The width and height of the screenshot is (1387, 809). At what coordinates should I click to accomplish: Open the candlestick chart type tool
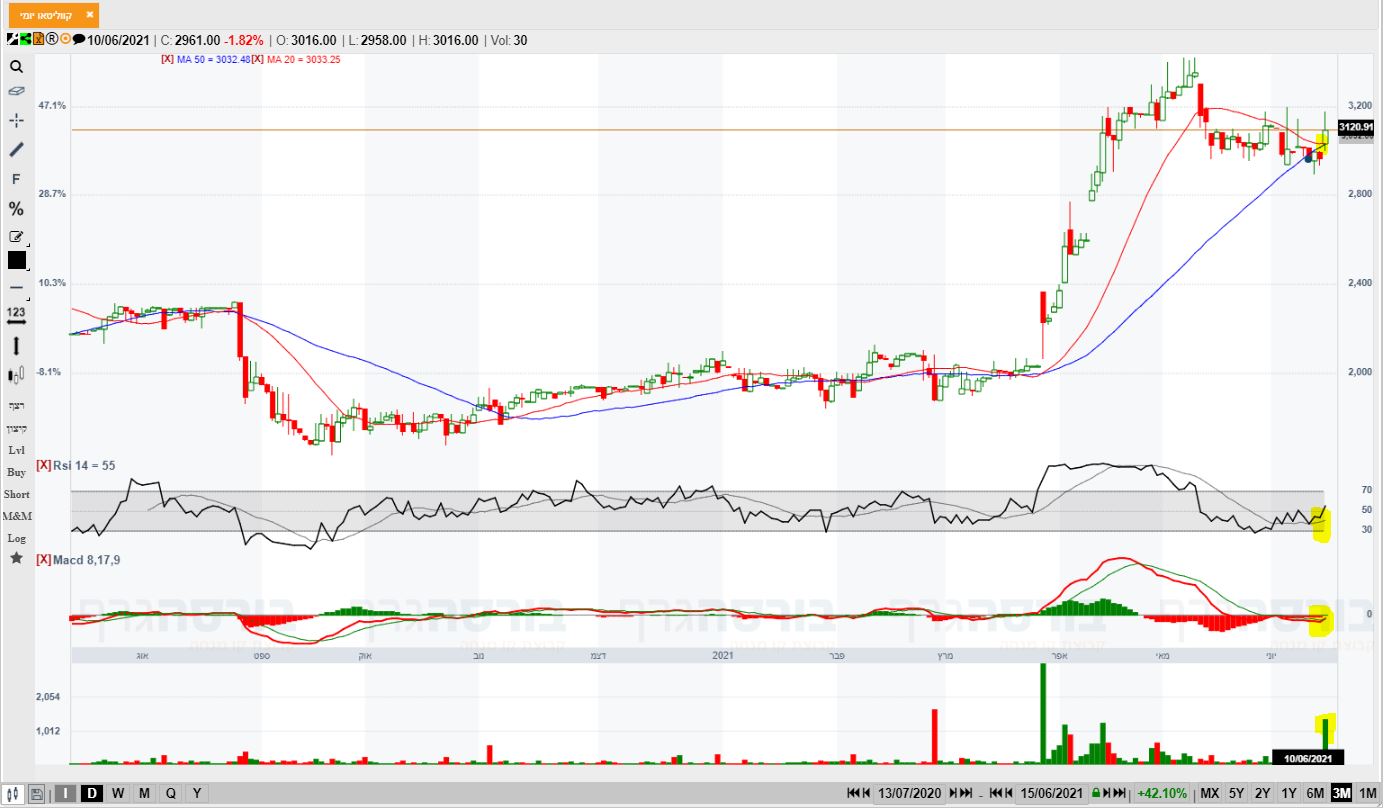[x=16, y=376]
